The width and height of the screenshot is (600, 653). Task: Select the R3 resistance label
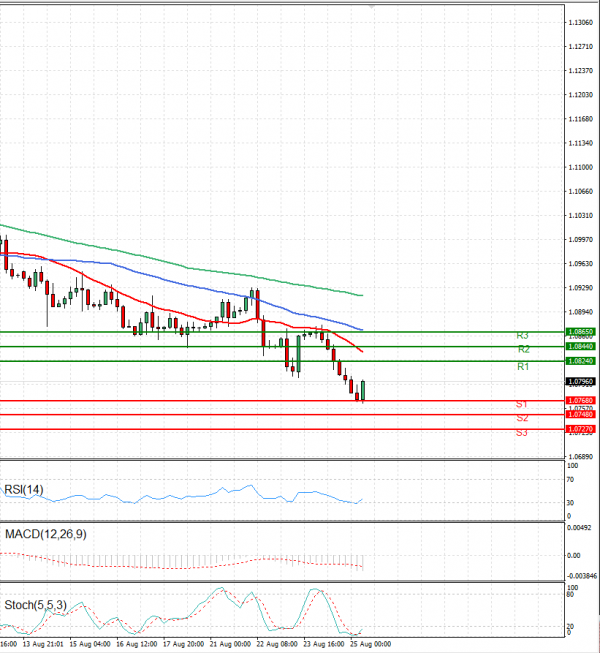pyautogui.click(x=523, y=336)
